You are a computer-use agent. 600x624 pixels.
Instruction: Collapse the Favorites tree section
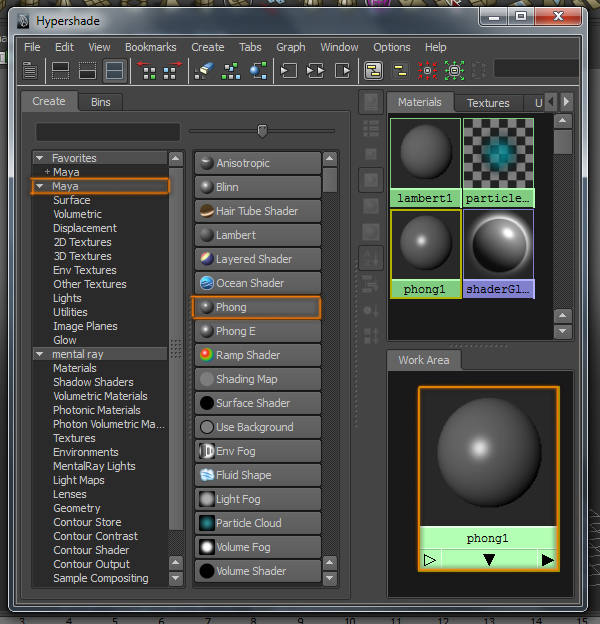tap(39, 158)
